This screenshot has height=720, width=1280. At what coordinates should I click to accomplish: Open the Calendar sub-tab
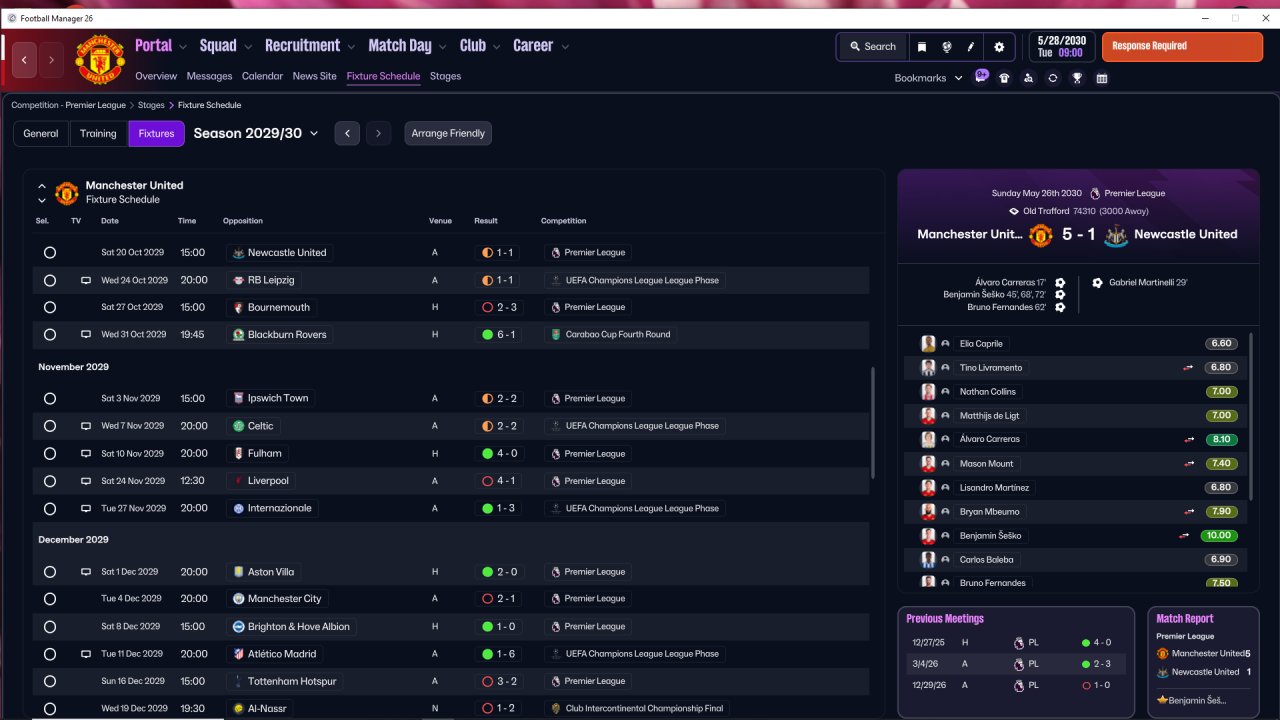point(262,76)
